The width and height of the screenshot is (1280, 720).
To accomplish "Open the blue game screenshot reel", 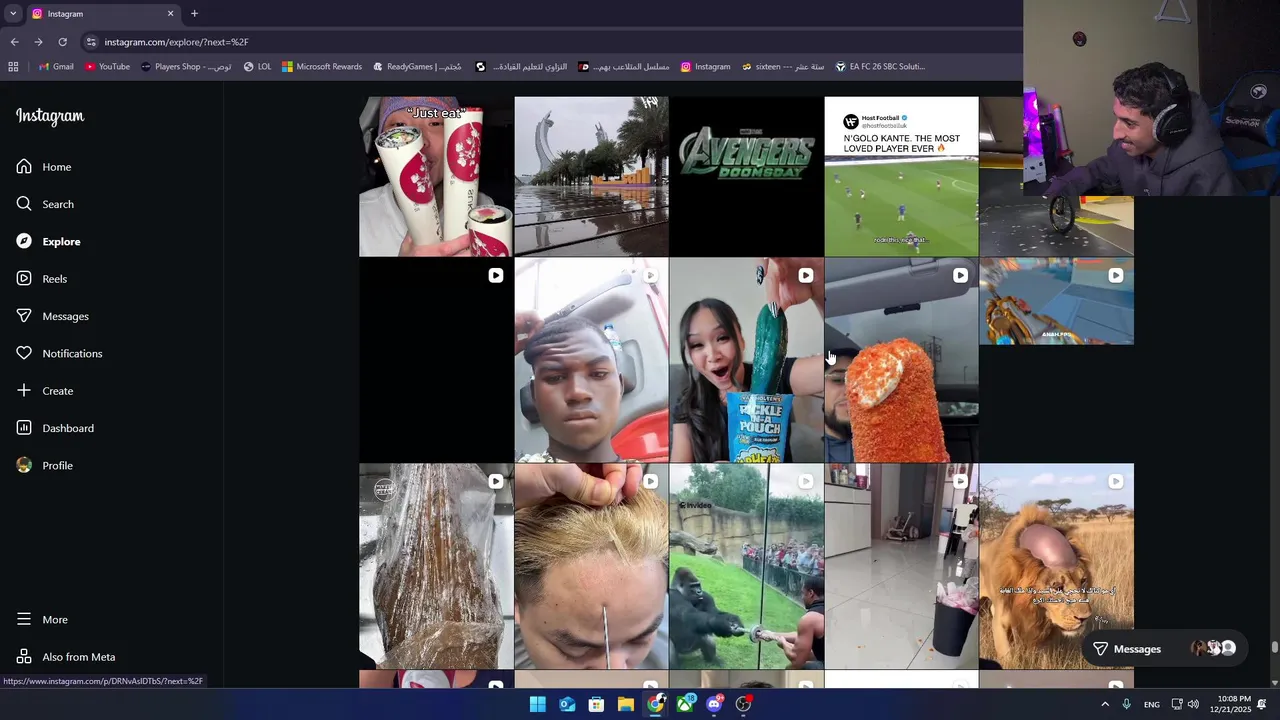I will pyautogui.click(x=1056, y=301).
